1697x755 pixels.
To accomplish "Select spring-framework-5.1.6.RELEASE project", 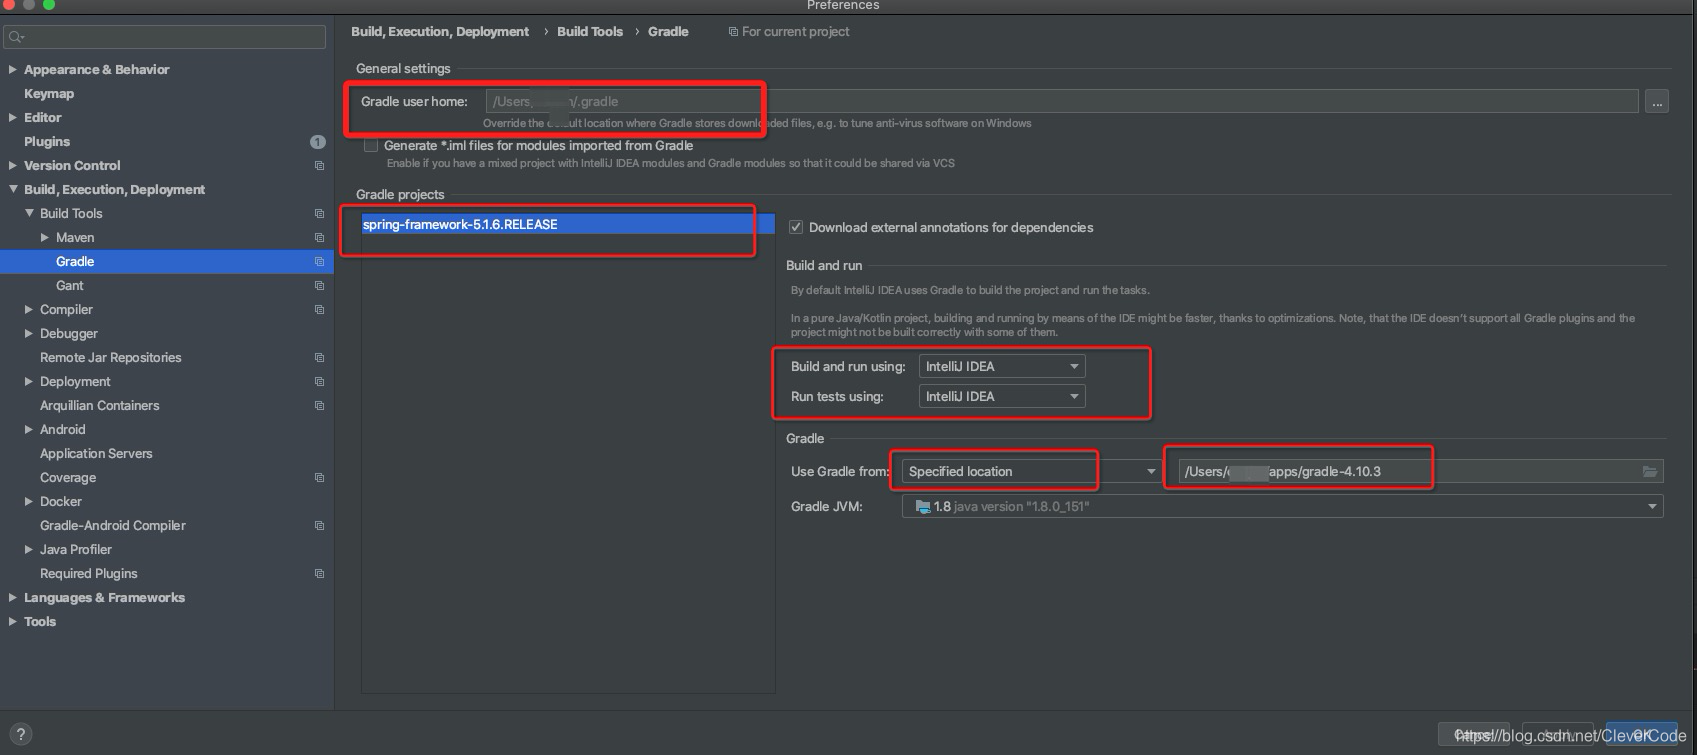I will coord(568,224).
